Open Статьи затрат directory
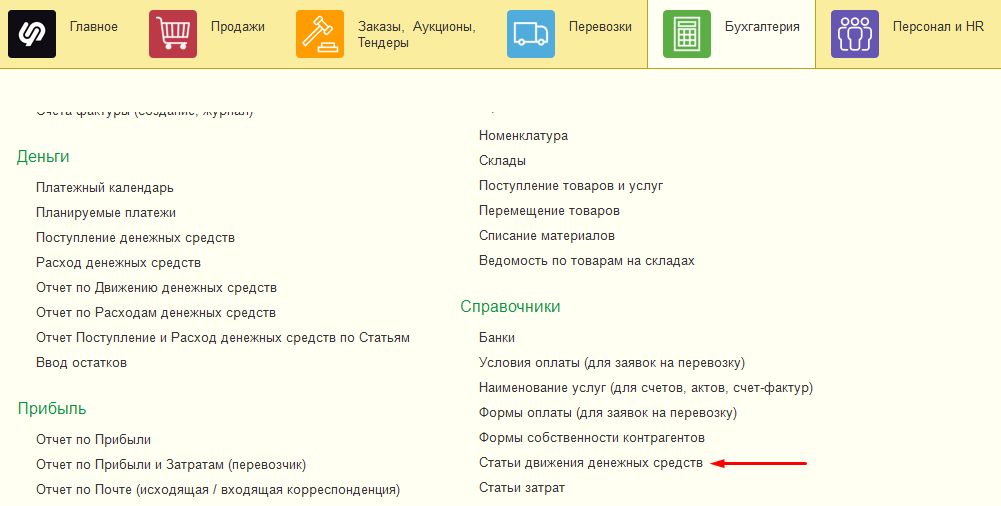This screenshot has width=1001, height=506. coord(522,487)
